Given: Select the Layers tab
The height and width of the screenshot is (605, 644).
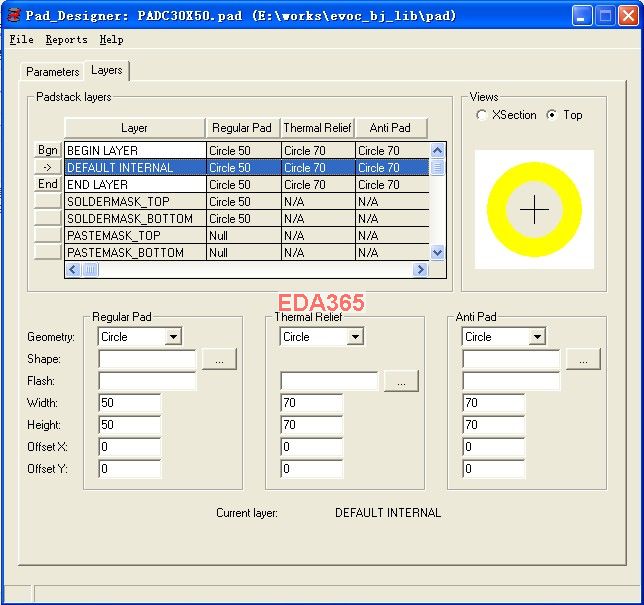Looking at the screenshot, I should click(x=107, y=70).
